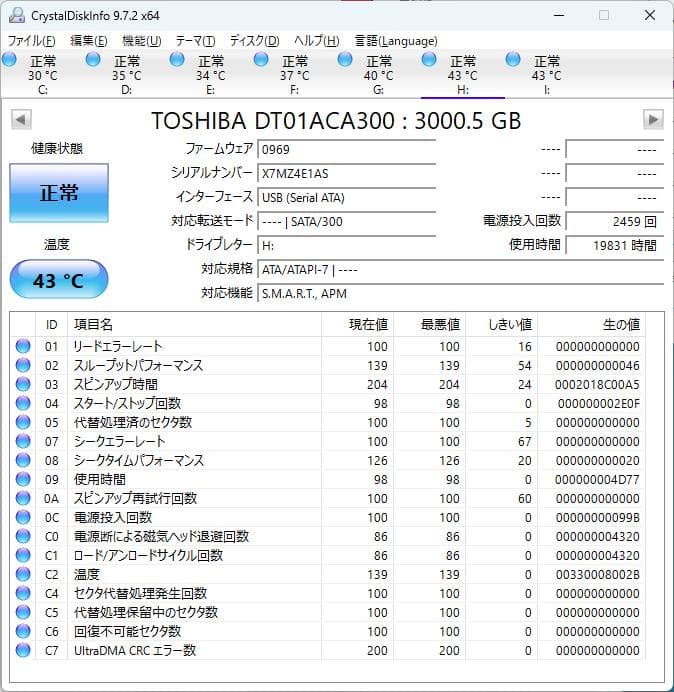674x692 pixels.
Task: Open the ヘルプ(H) menu
Action: tap(316, 41)
